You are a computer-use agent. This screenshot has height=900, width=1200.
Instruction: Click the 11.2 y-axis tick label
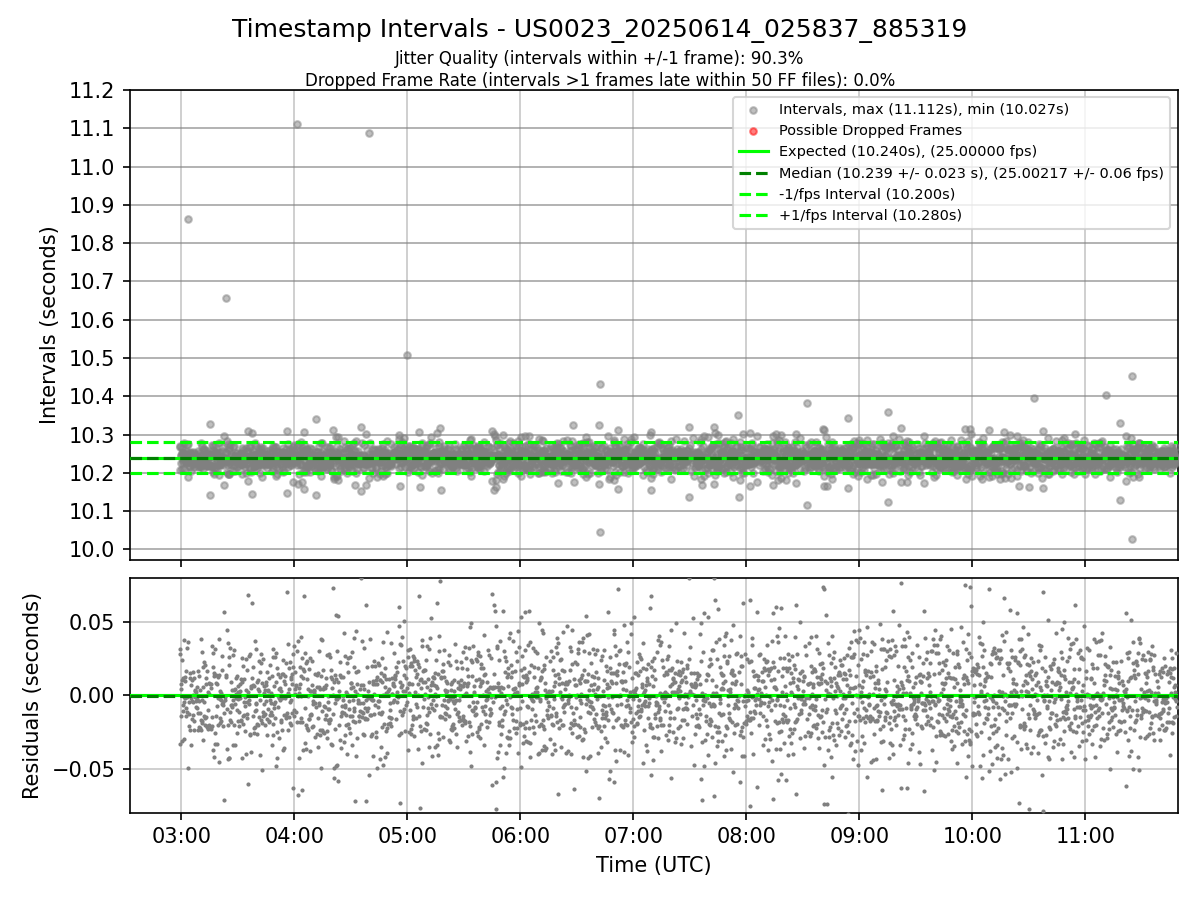pyautogui.click(x=90, y=91)
